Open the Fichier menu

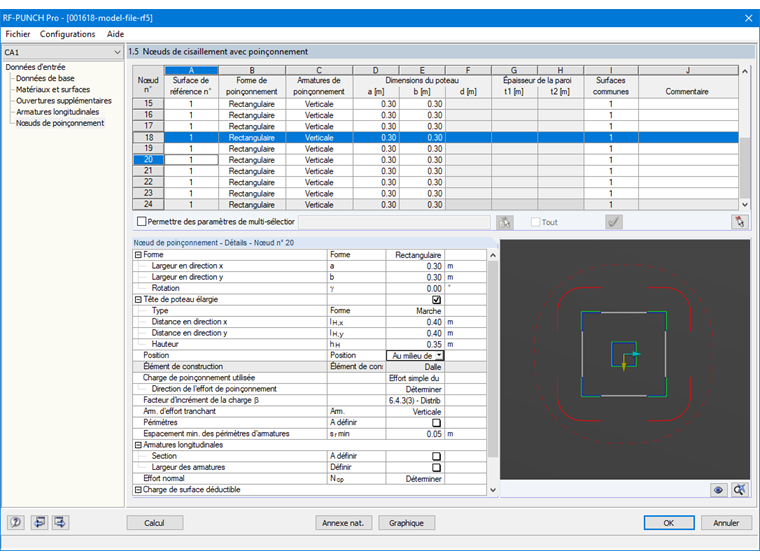pos(18,34)
